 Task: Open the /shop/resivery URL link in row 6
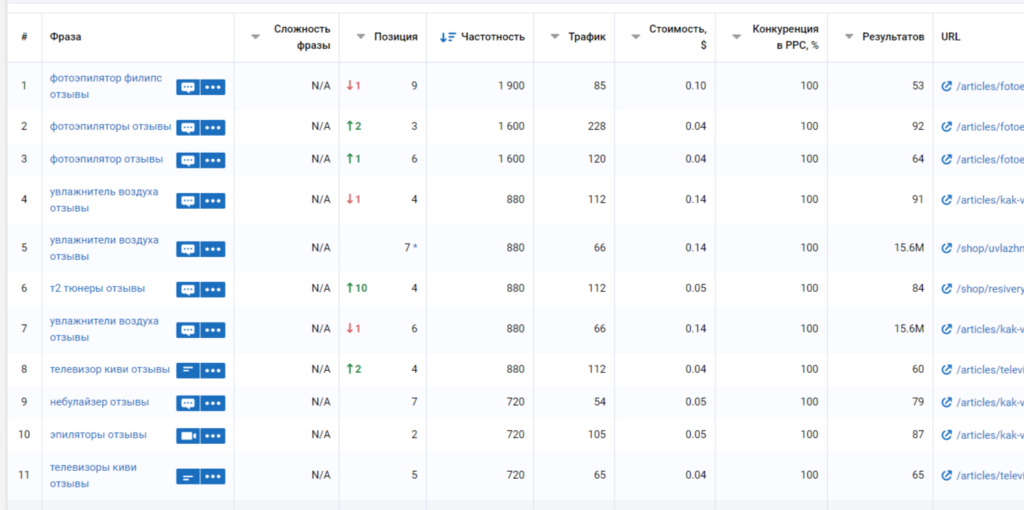tap(989, 289)
